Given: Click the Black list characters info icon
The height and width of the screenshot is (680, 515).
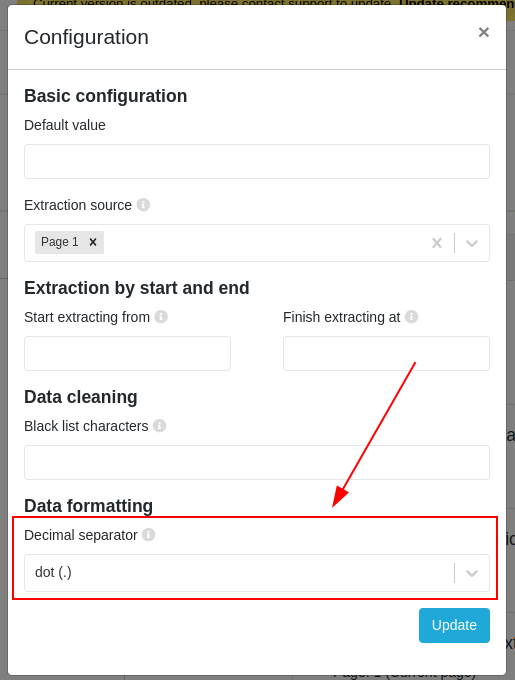Looking at the screenshot, I should pos(160,426).
